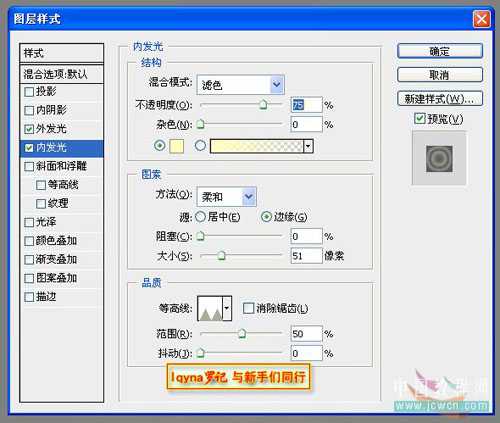
Task: Click the 阻塞 value field
Action: coord(306,236)
